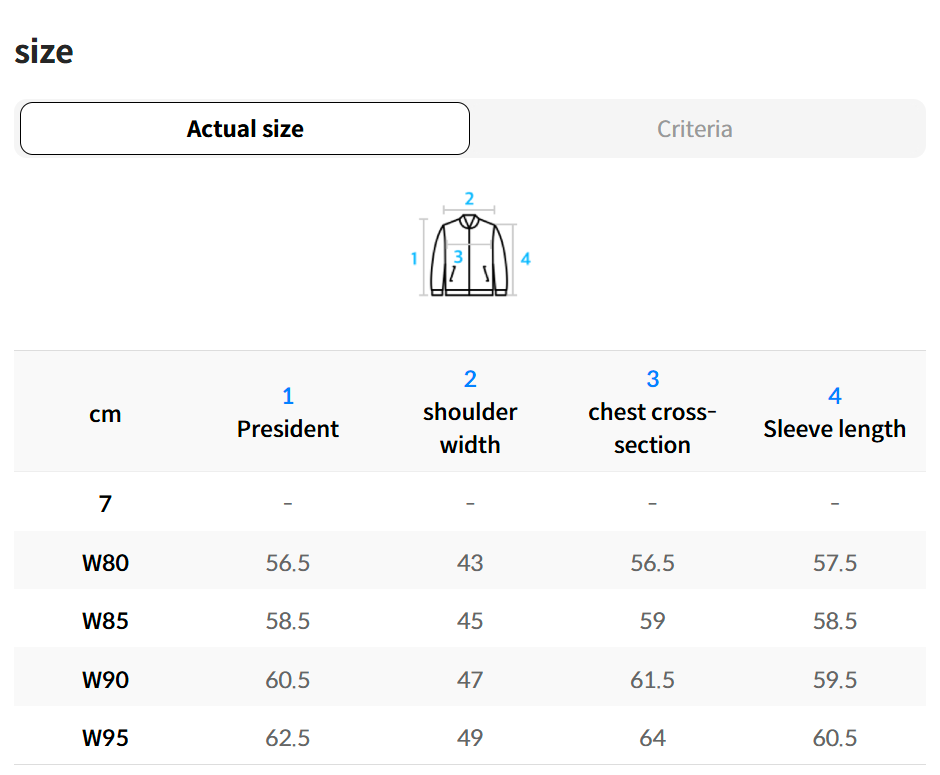Click the W85 size row label
940x775 pixels.
105,621
